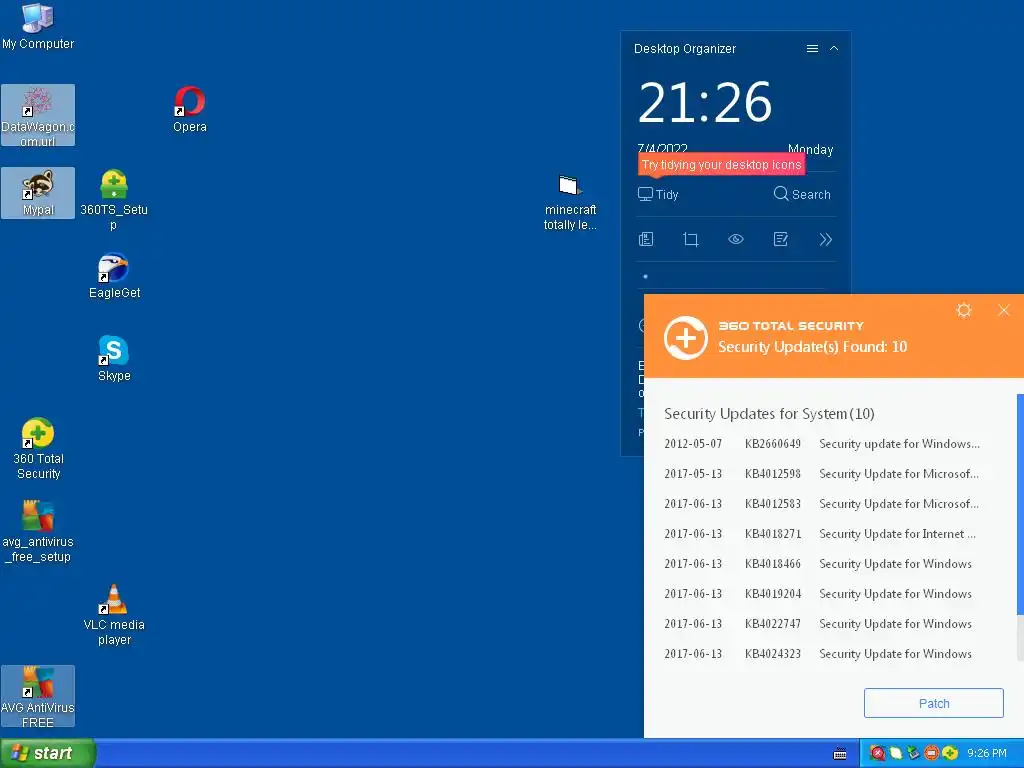Open settings gear in 360 Total Security popup
Screen dimensions: 1024x768
click(964, 310)
